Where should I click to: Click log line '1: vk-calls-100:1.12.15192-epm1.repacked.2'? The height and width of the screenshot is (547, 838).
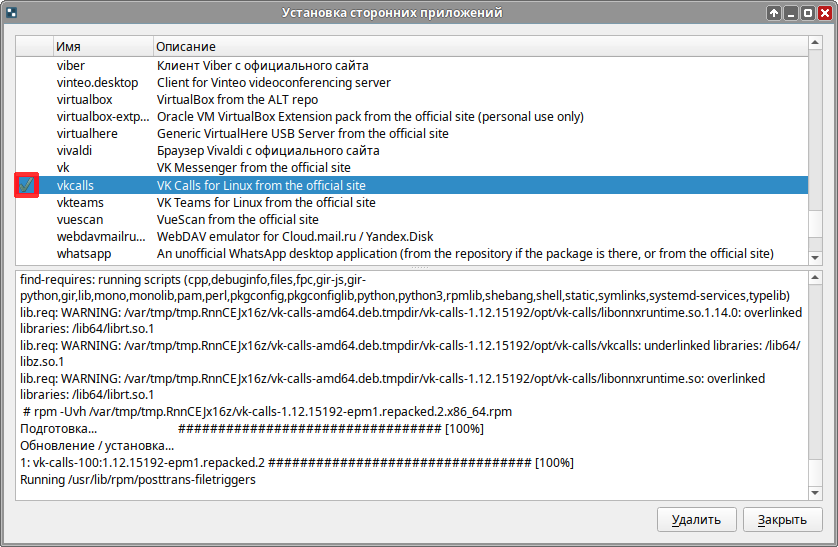[297, 463]
